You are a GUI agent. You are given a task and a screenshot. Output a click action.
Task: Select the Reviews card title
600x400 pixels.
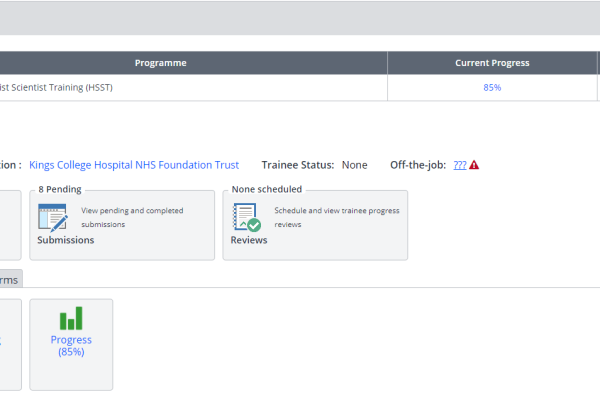point(249,240)
